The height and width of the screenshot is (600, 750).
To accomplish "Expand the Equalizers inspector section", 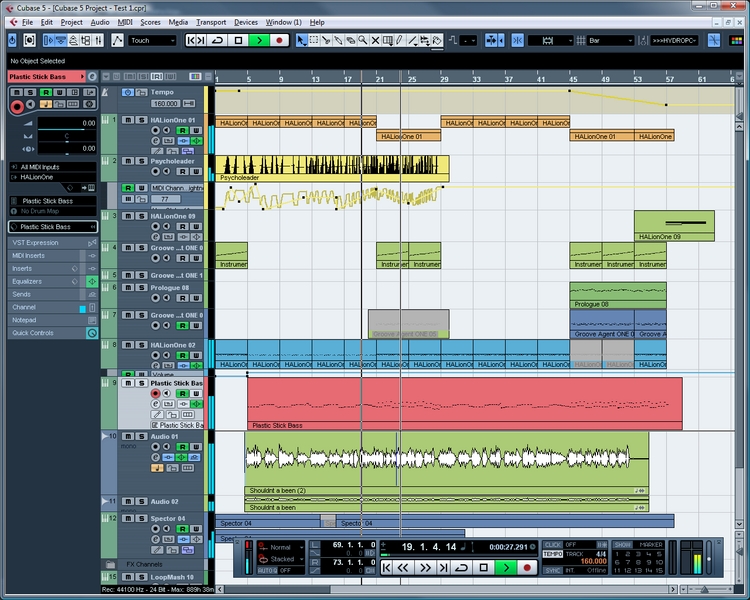I will (x=53, y=281).
